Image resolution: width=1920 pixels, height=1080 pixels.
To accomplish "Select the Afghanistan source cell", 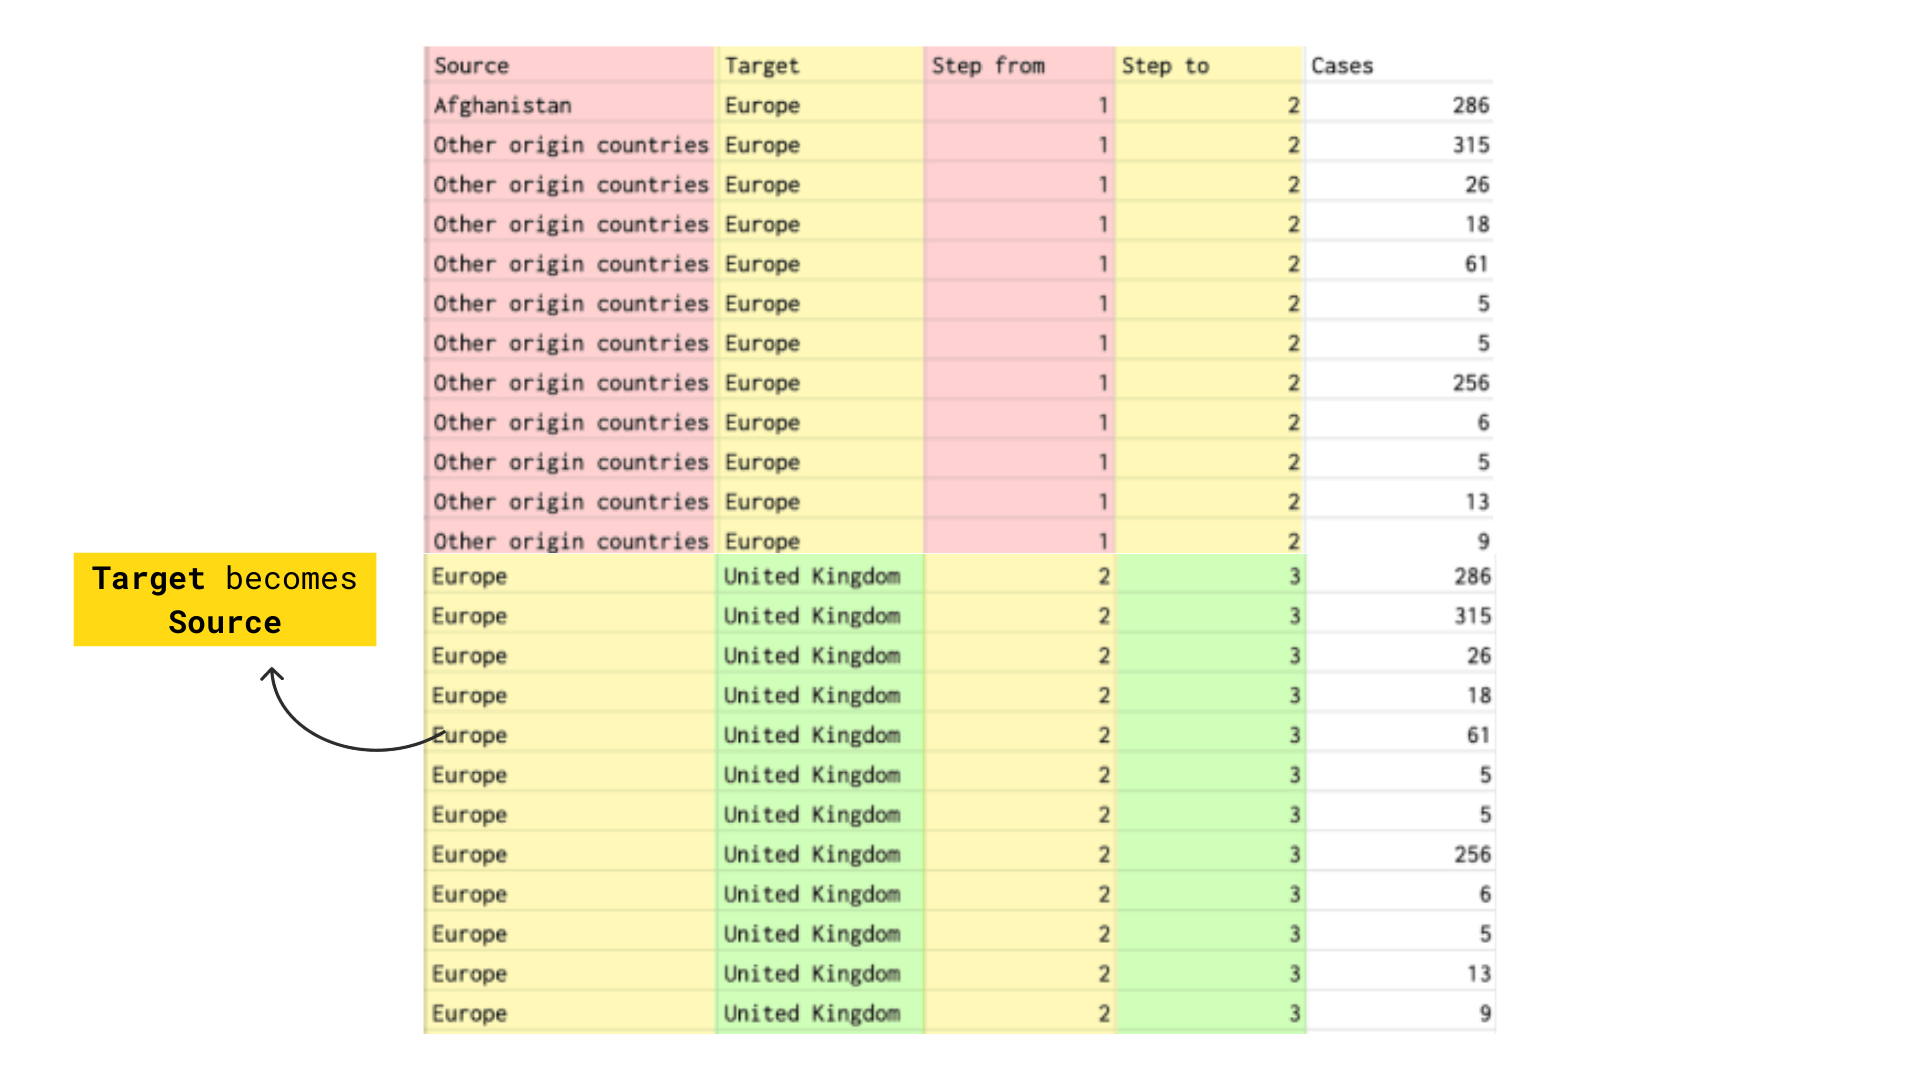I will click(x=503, y=105).
